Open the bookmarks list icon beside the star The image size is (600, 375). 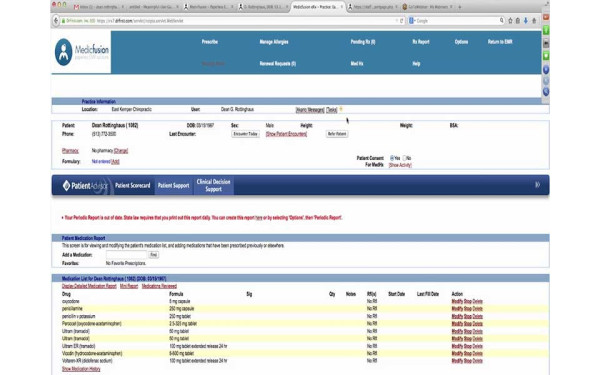518,21
